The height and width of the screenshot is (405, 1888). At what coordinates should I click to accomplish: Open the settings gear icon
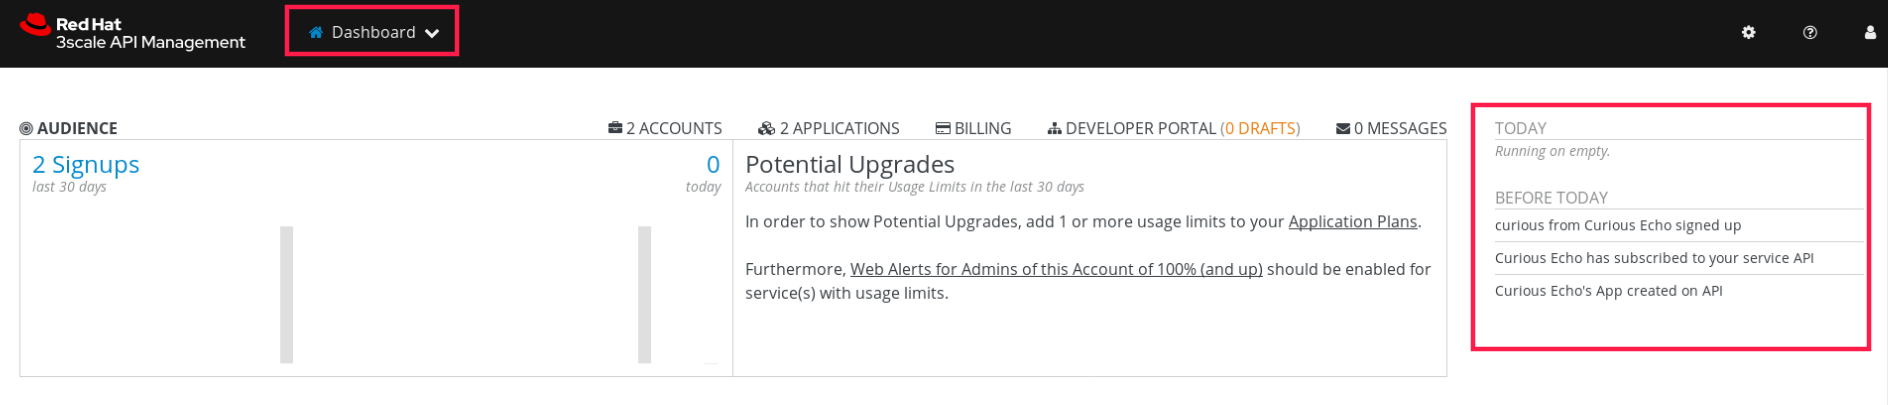click(1748, 32)
